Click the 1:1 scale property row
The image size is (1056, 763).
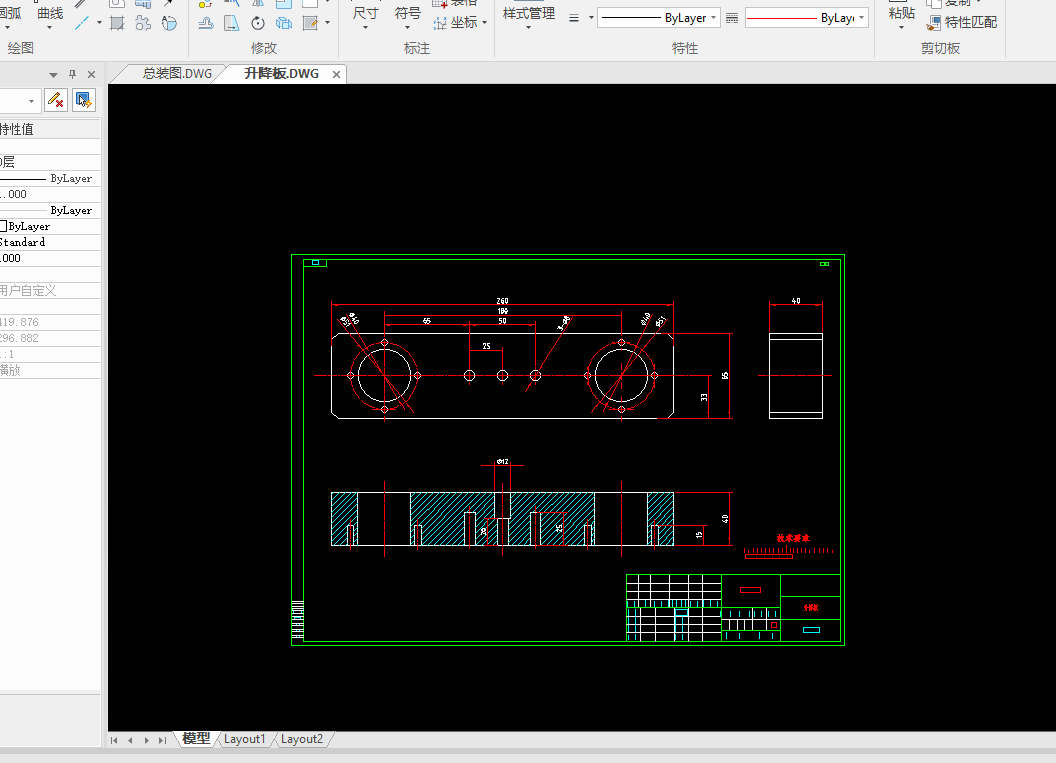point(50,354)
